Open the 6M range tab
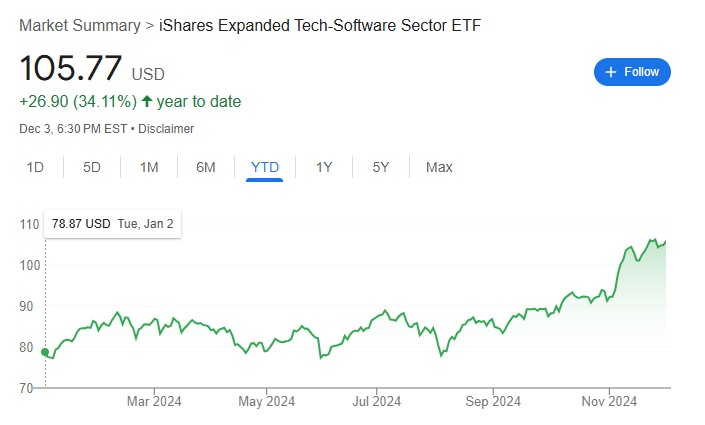 tap(206, 167)
